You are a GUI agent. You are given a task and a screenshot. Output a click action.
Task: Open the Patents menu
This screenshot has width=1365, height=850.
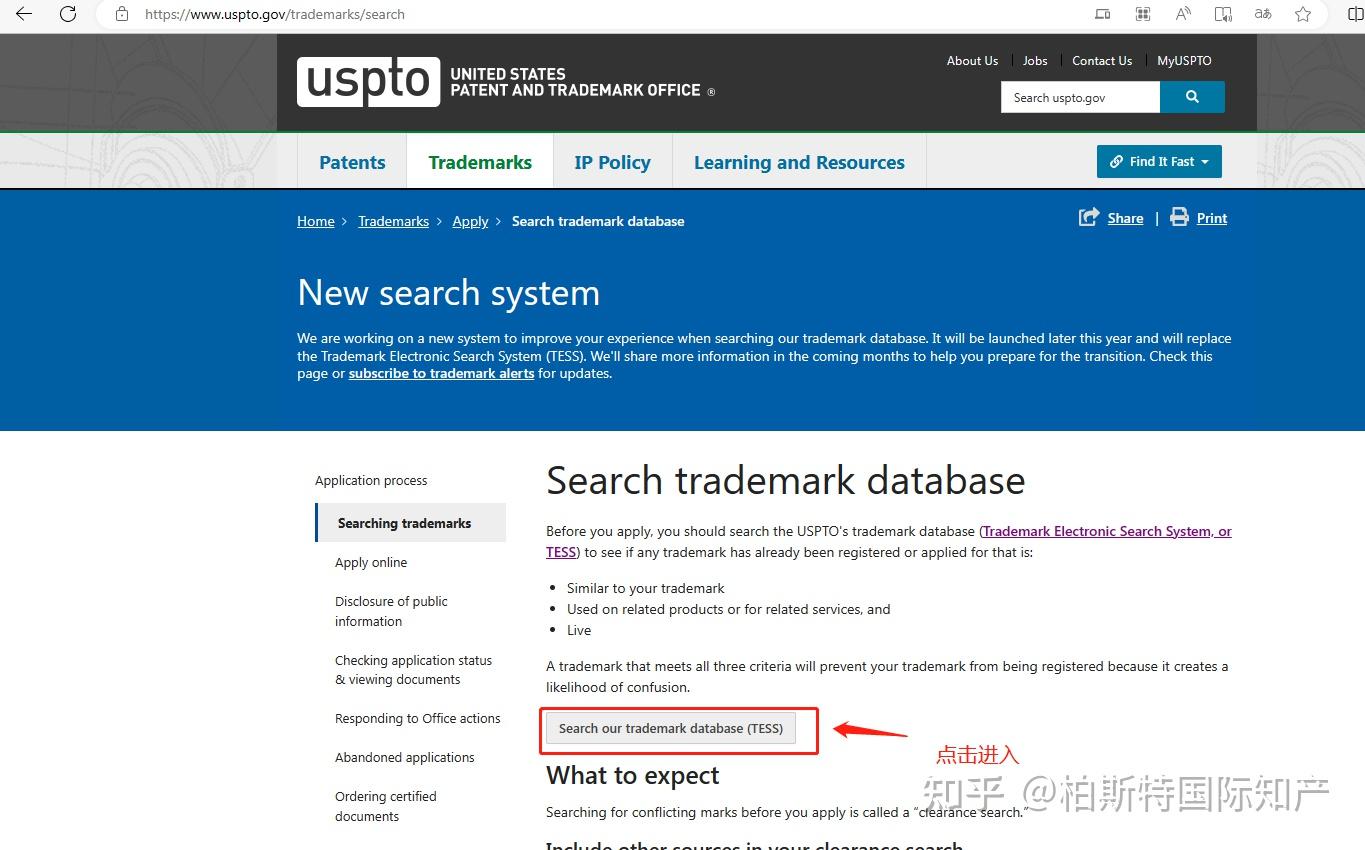[x=352, y=162]
